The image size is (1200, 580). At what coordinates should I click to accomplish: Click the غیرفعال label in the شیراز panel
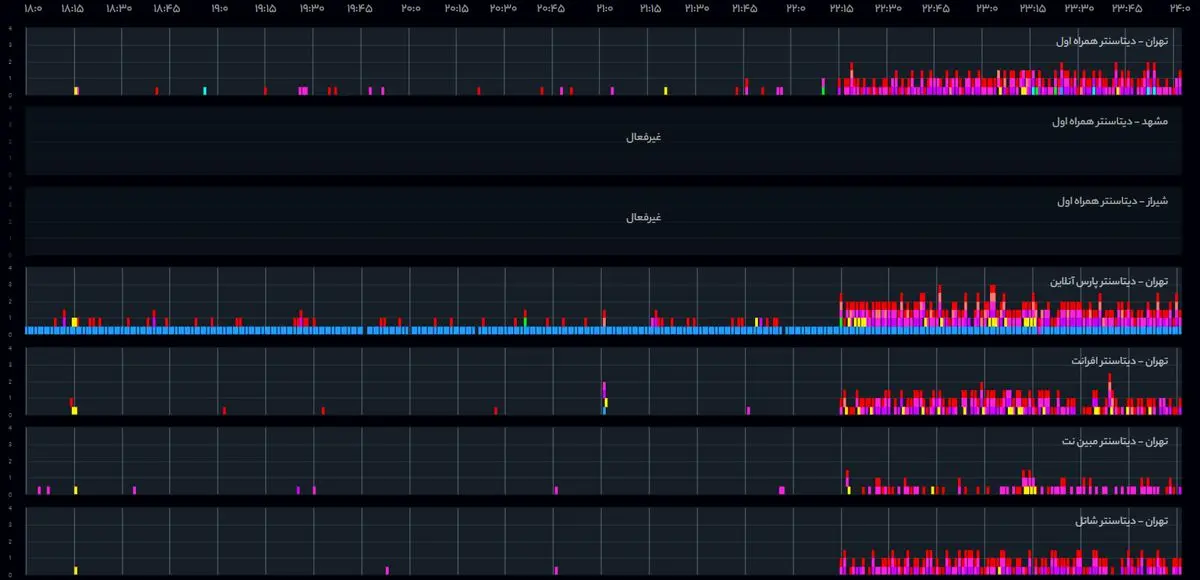tap(643, 217)
